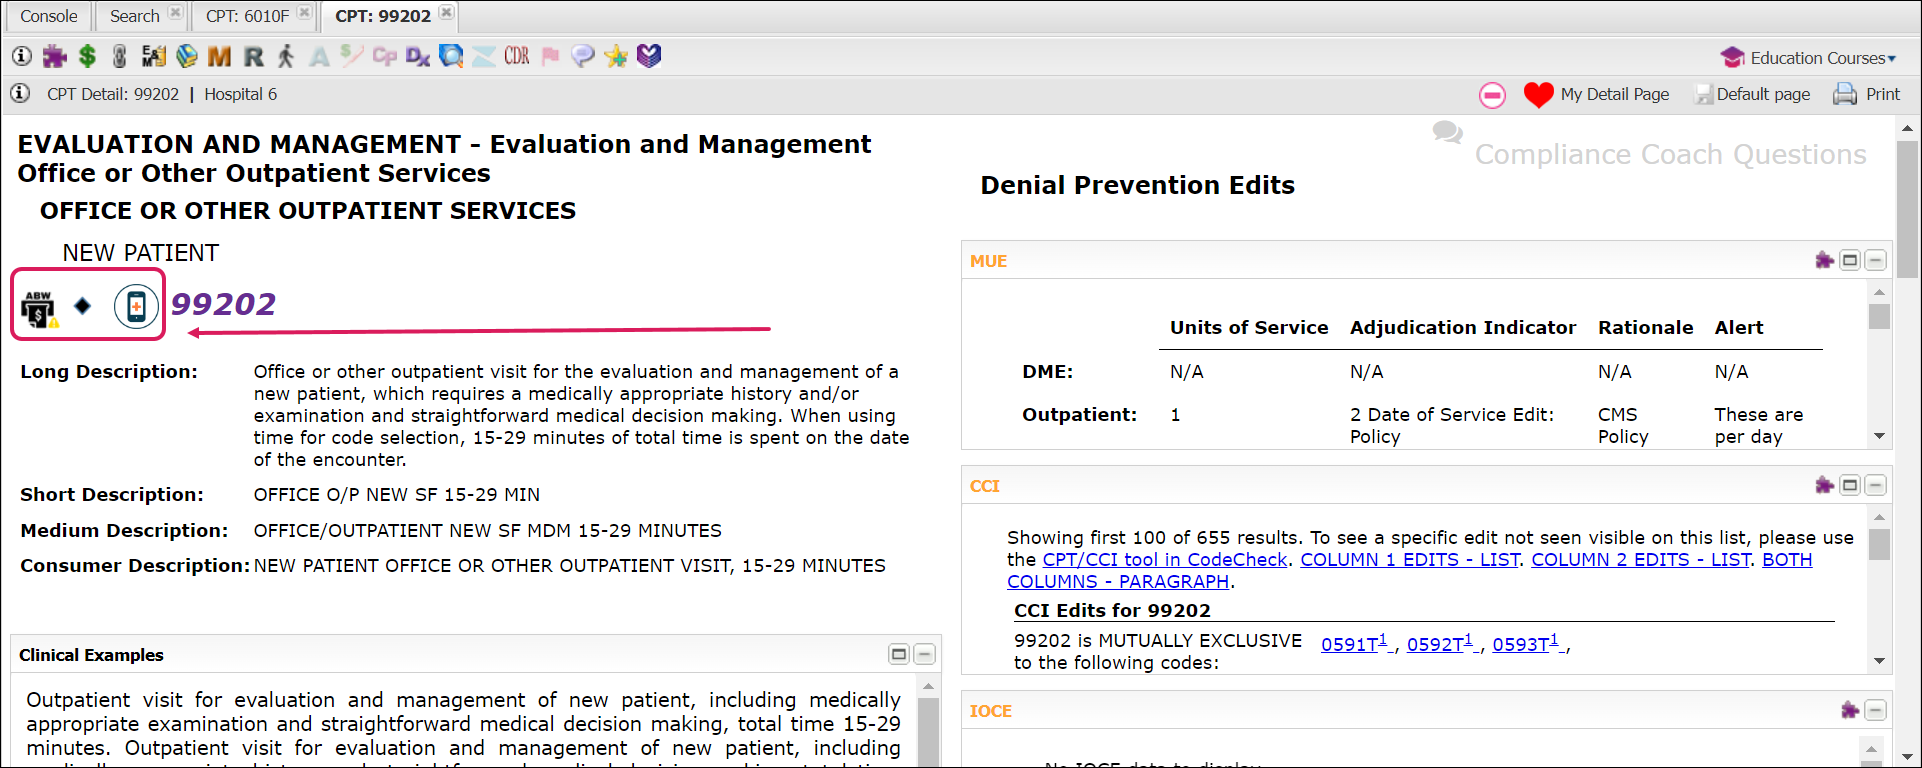Collapse the IOCE panel section
1922x768 pixels.
click(x=1876, y=711)
